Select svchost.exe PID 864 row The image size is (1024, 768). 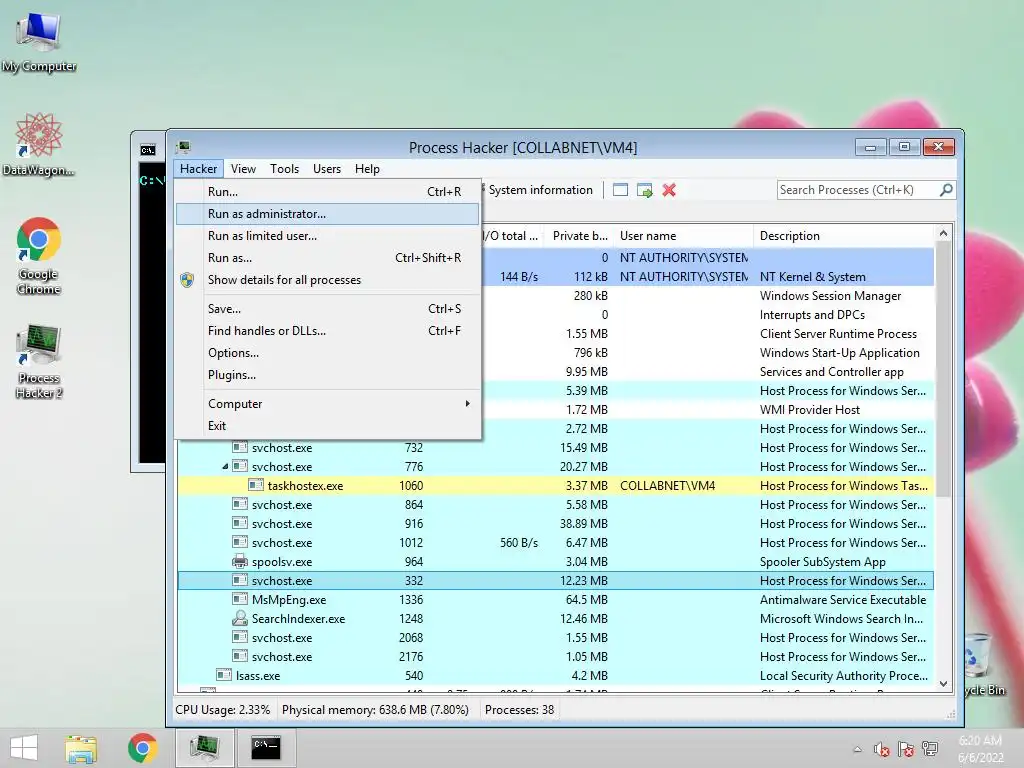555,504
